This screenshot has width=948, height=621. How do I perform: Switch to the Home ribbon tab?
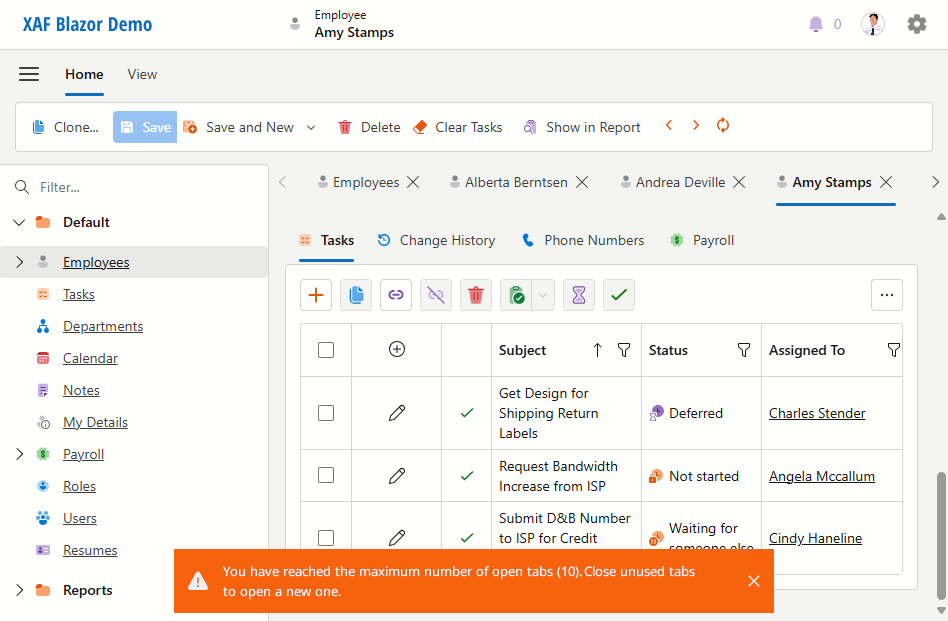point(84,74)
